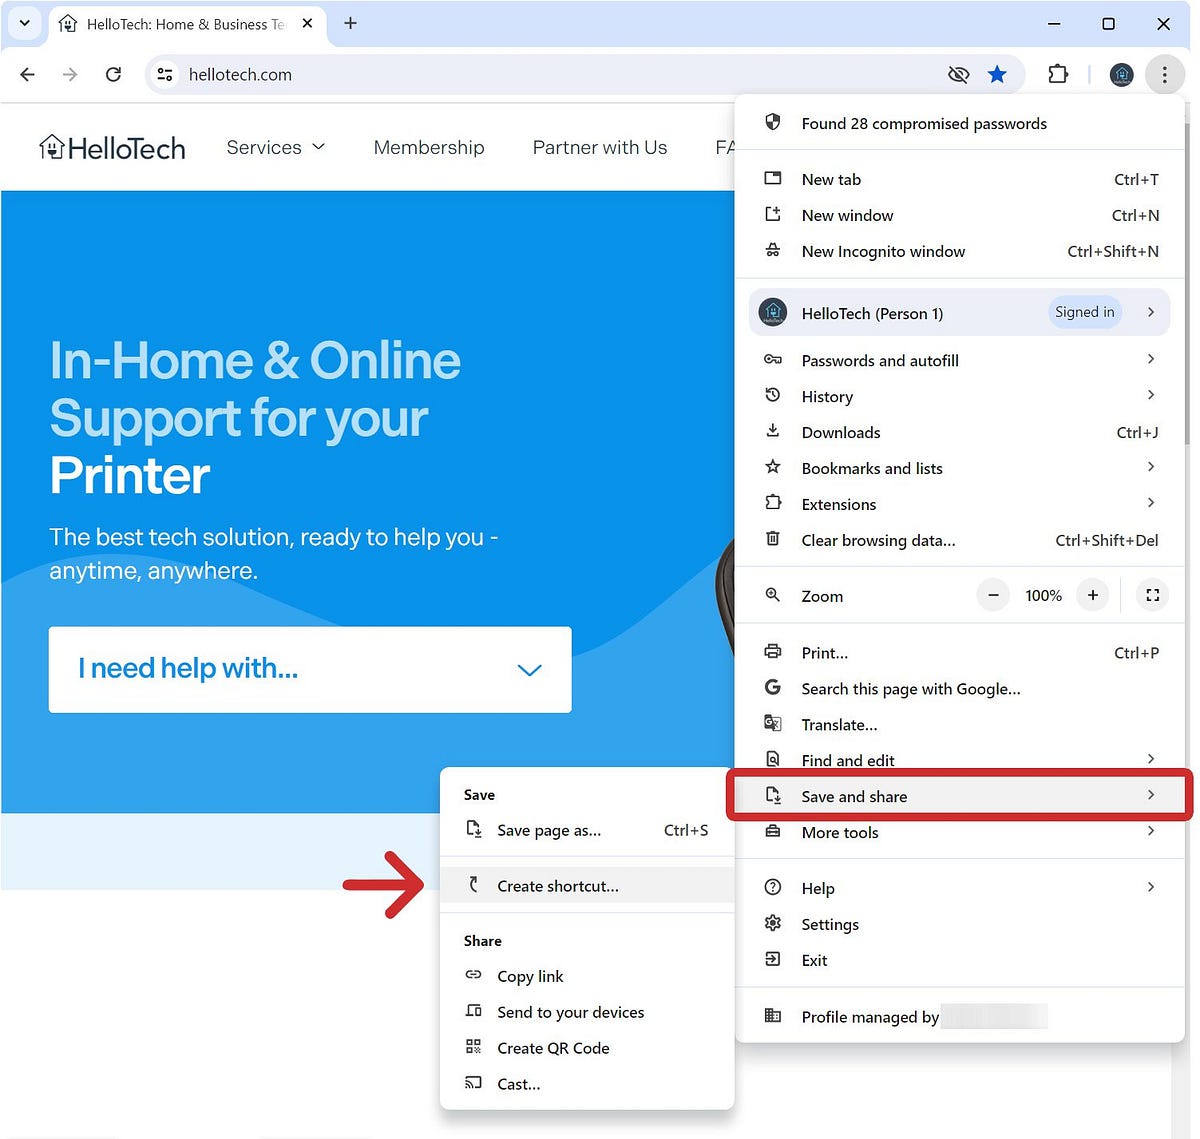Click 'Found 28 compromised passwords'
Screen dimensions: 1200x1139
click(x=923, y=123)
